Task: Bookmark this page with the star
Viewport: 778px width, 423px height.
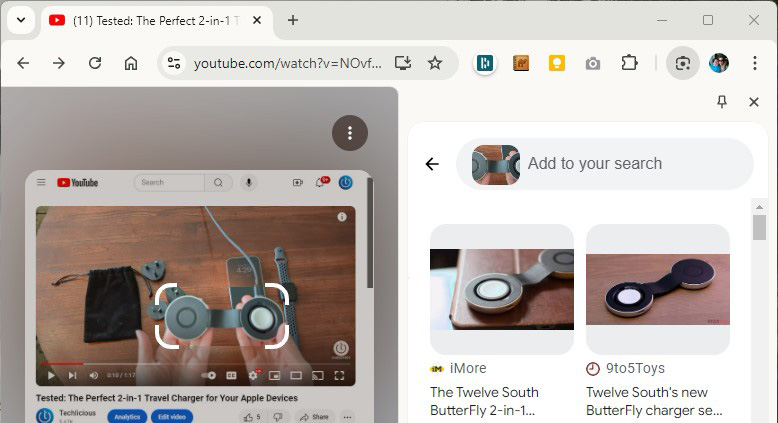Action: [435, 63]
